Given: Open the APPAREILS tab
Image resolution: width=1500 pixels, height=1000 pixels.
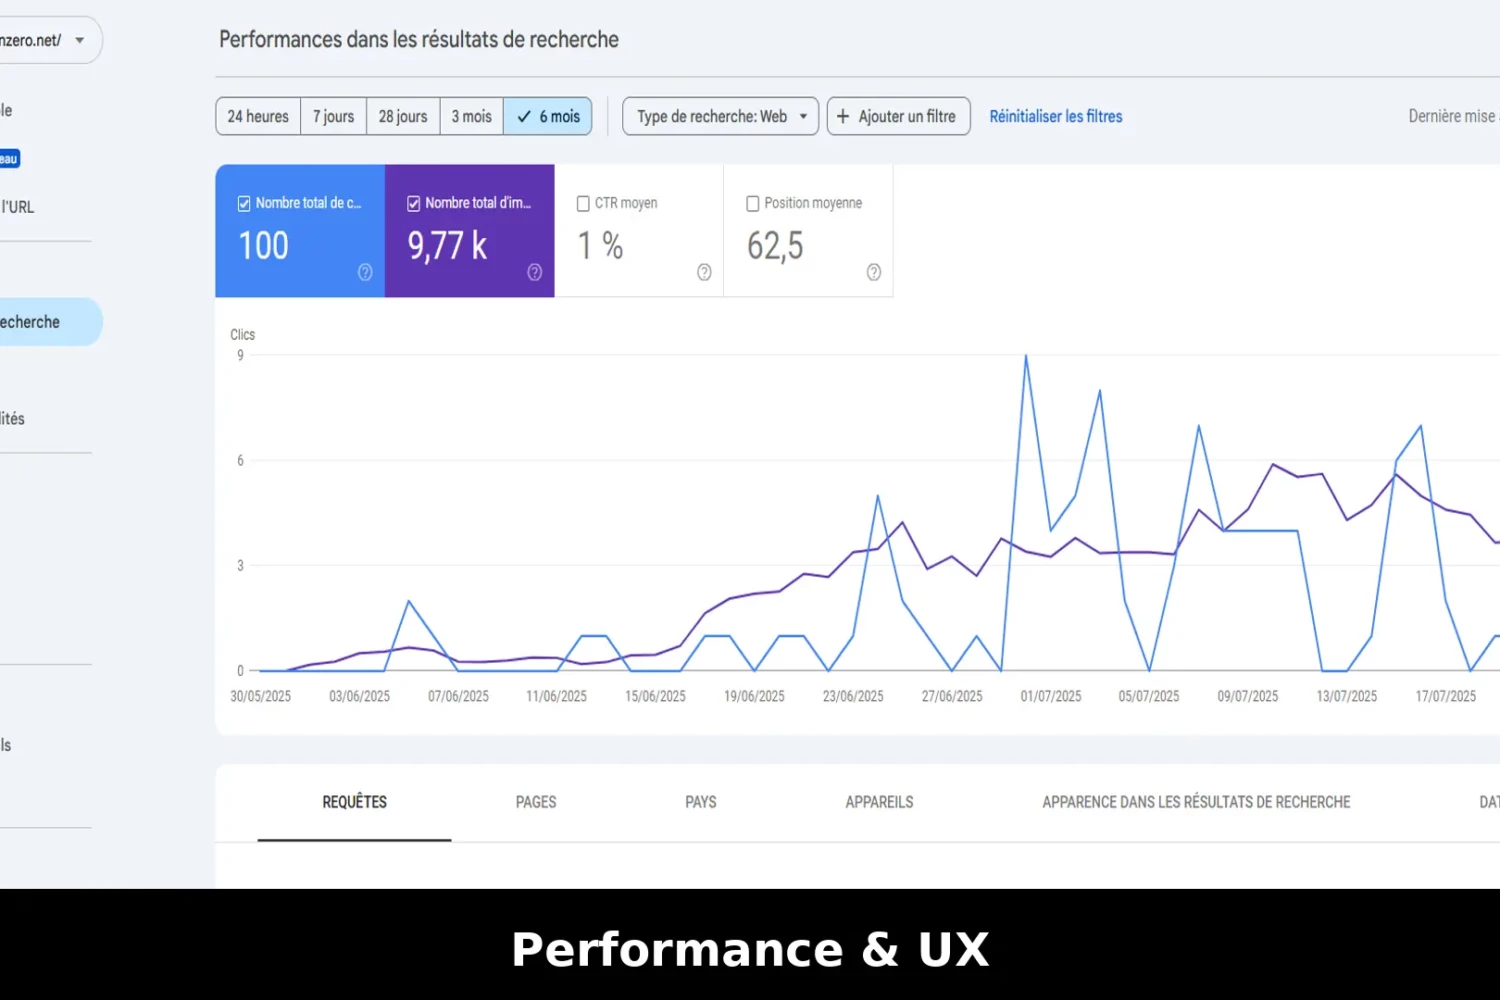Looking at the screenshot, I should pyautogui.click(x=879, y=801).
